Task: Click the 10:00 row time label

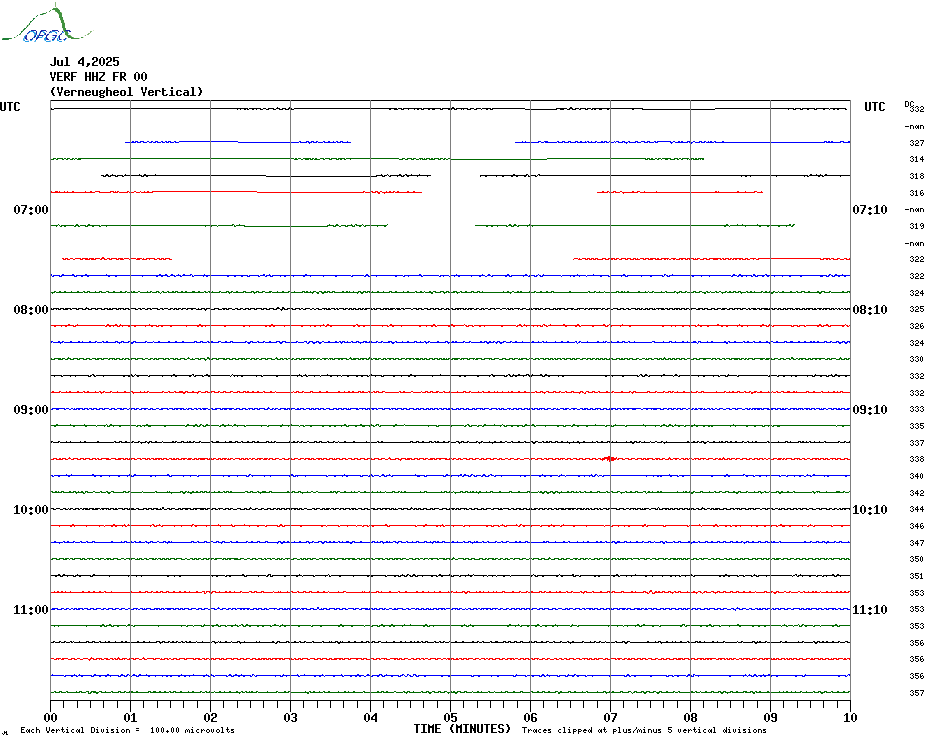Action: (31, 510)
